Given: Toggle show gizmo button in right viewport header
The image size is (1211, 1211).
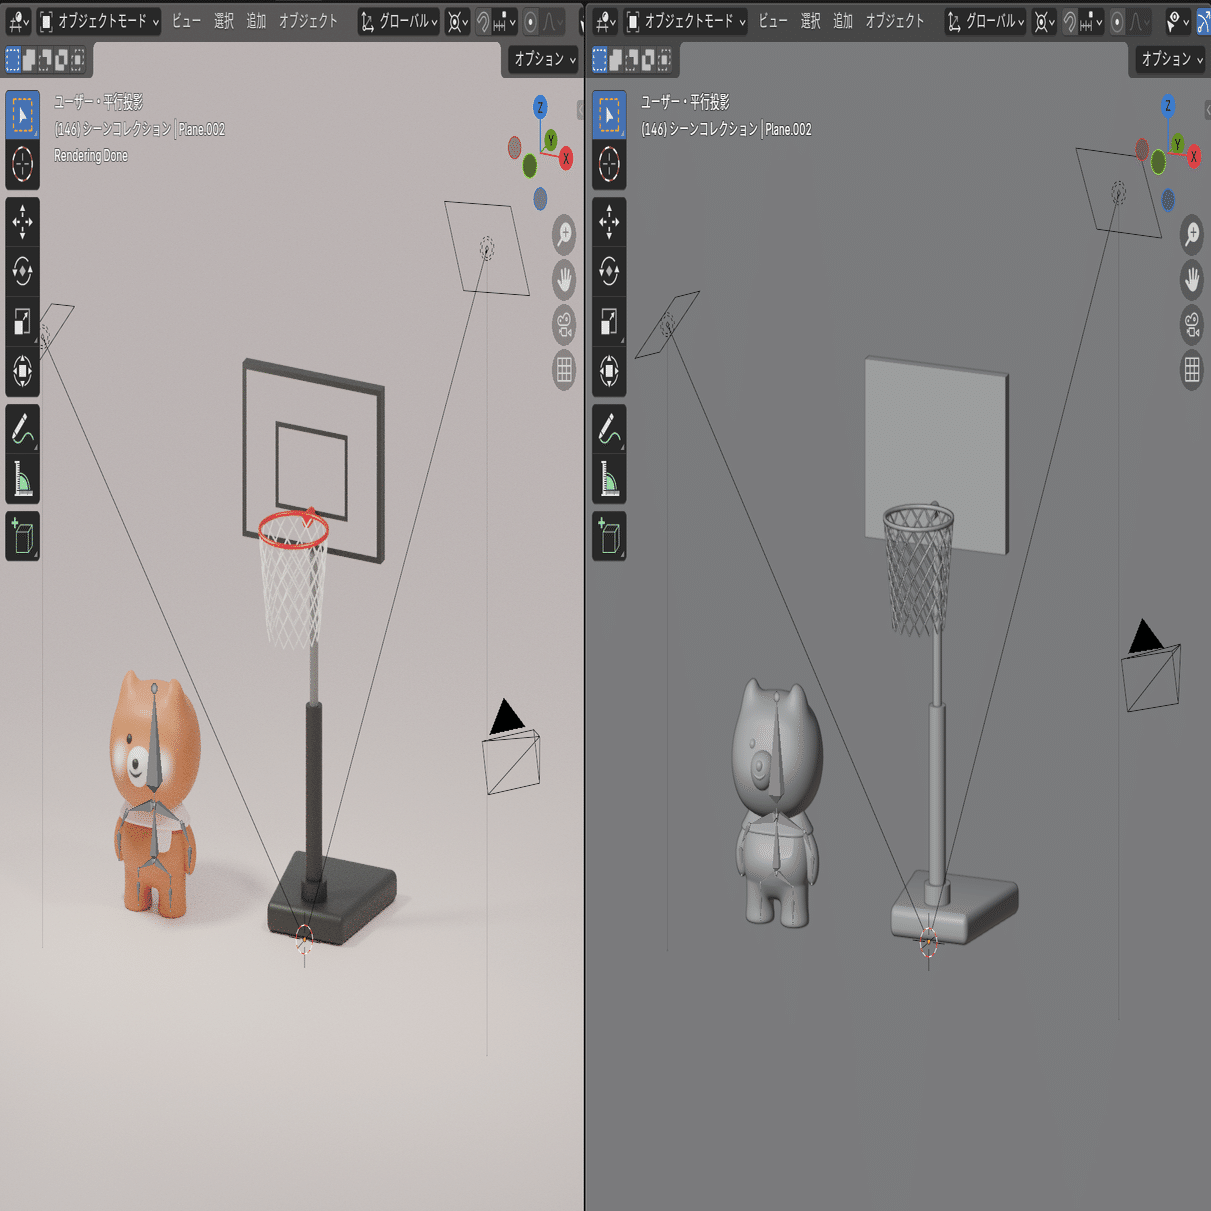Looking at the screenshot, I should point(1203,21).
